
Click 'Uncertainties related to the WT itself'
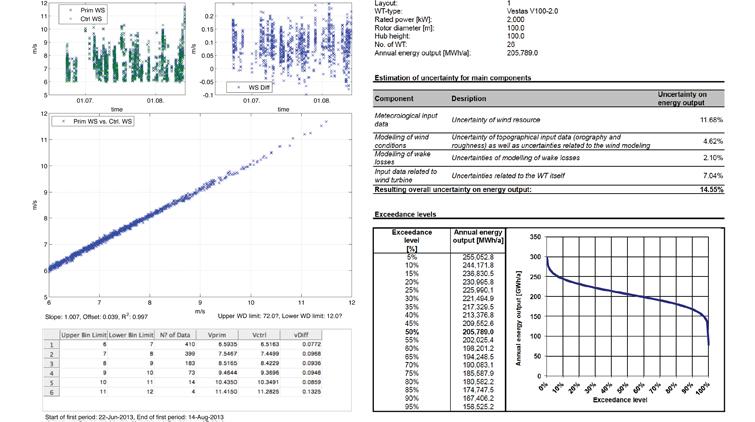[508, 176]
